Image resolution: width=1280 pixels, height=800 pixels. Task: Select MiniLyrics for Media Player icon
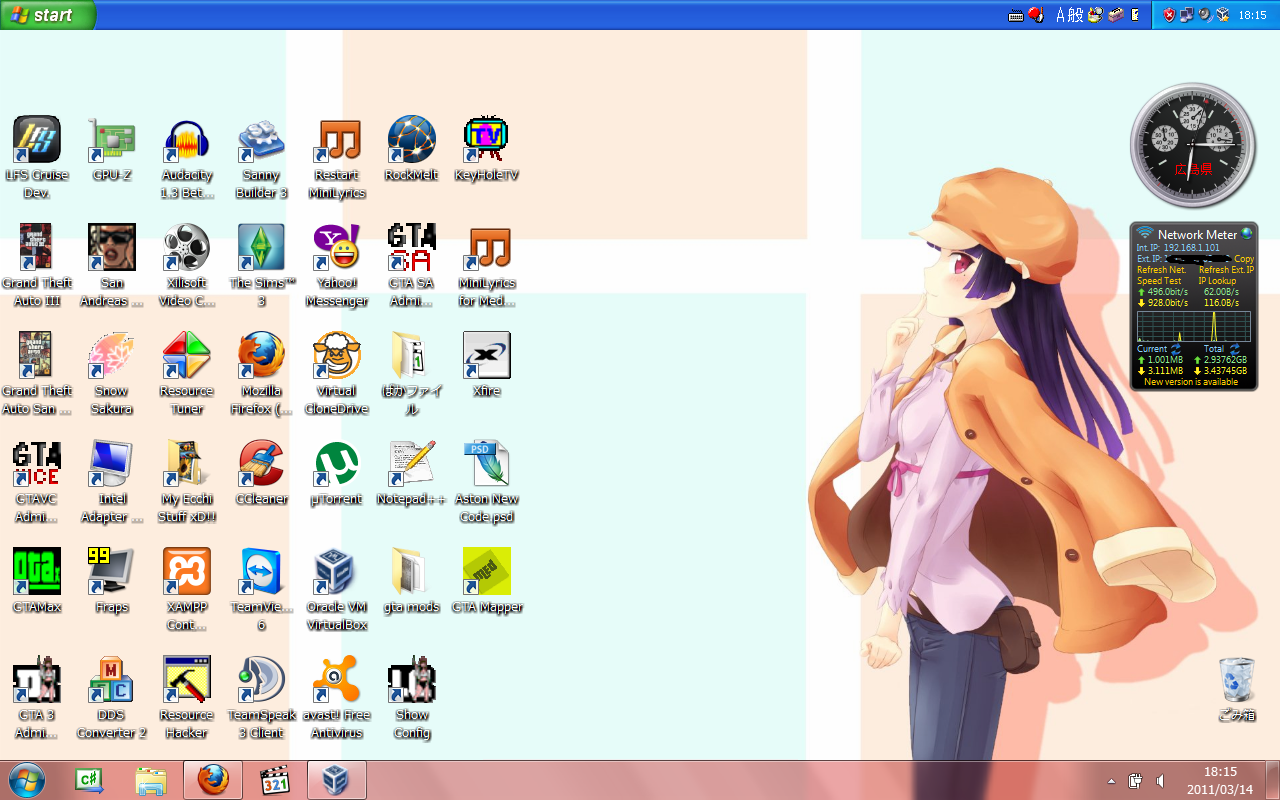point(487,265)
